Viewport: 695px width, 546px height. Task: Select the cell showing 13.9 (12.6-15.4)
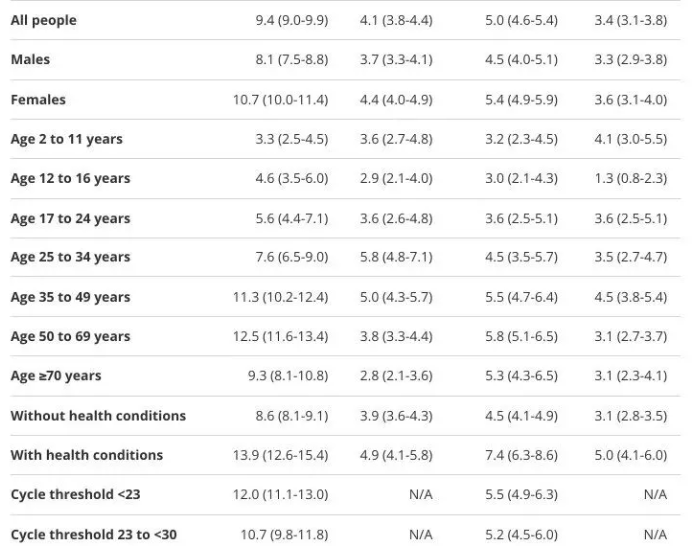click(280, 455)
